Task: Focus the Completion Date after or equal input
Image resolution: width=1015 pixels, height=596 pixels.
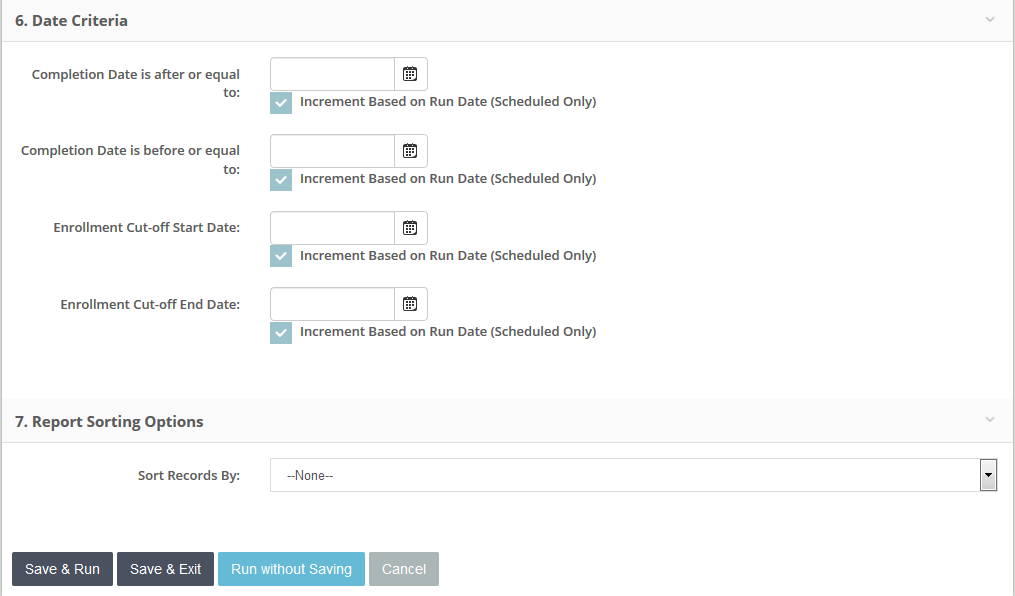Action: [332, 74]
